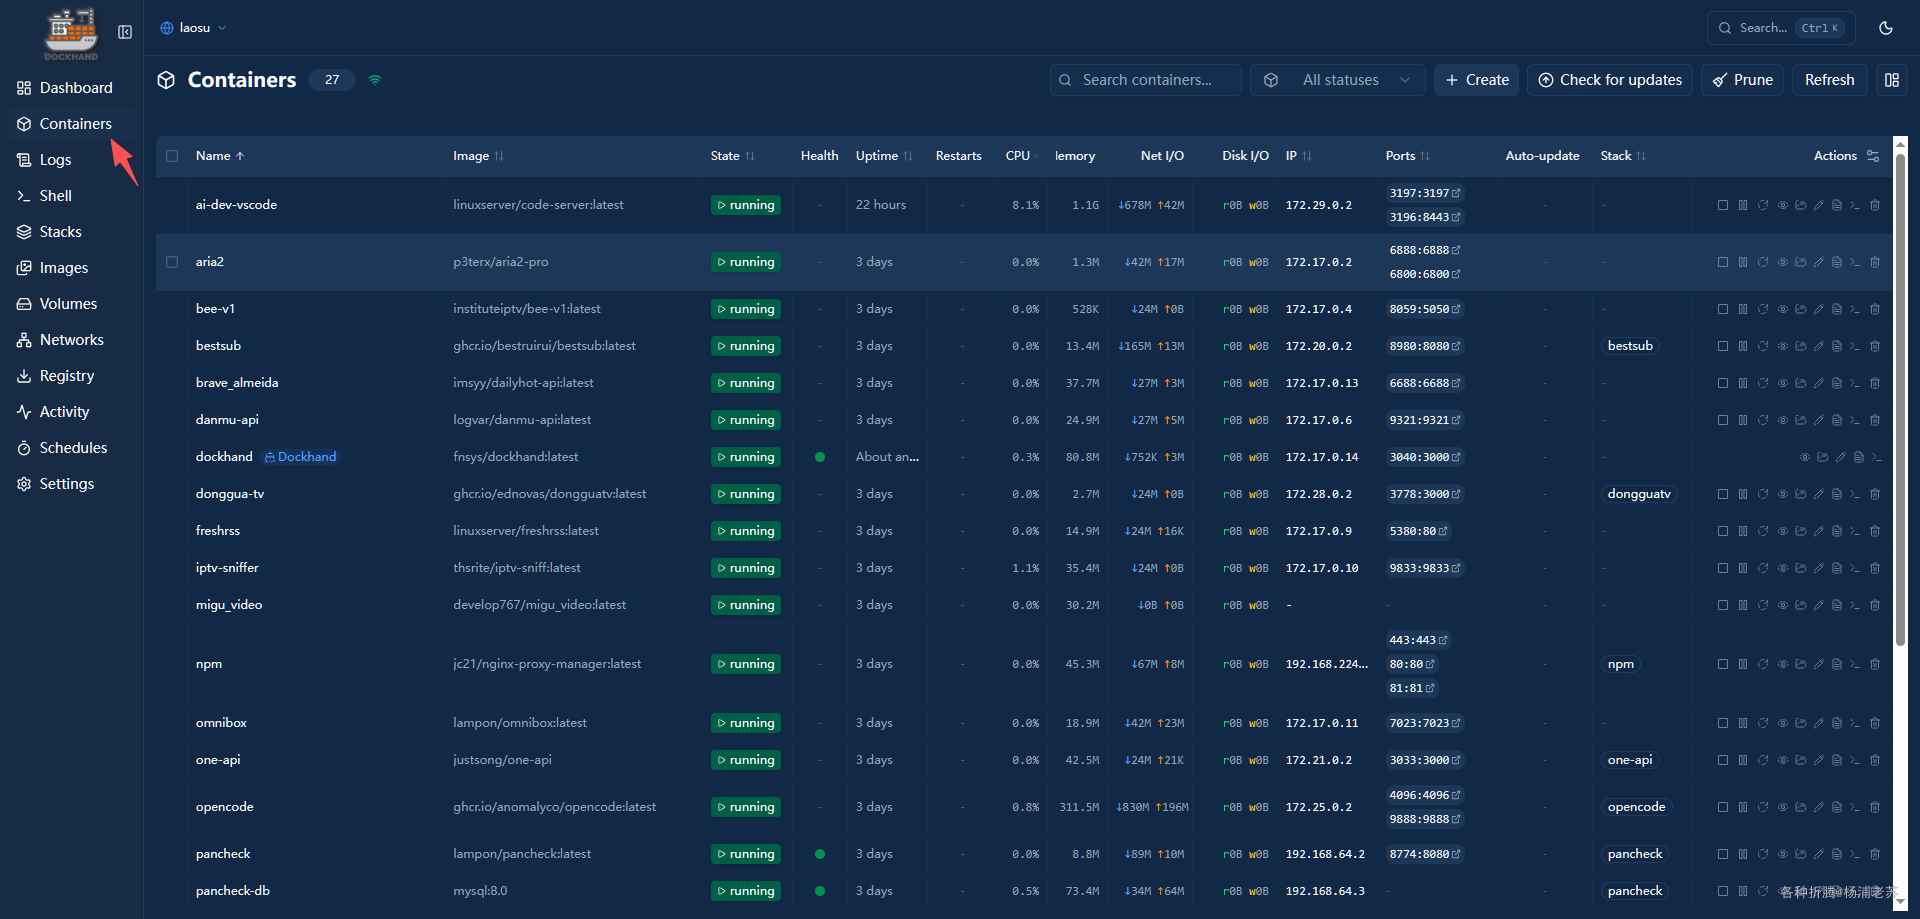
Task: Inspect ai-dev-vscode with the eye icon
Action: coord(1782,205)
